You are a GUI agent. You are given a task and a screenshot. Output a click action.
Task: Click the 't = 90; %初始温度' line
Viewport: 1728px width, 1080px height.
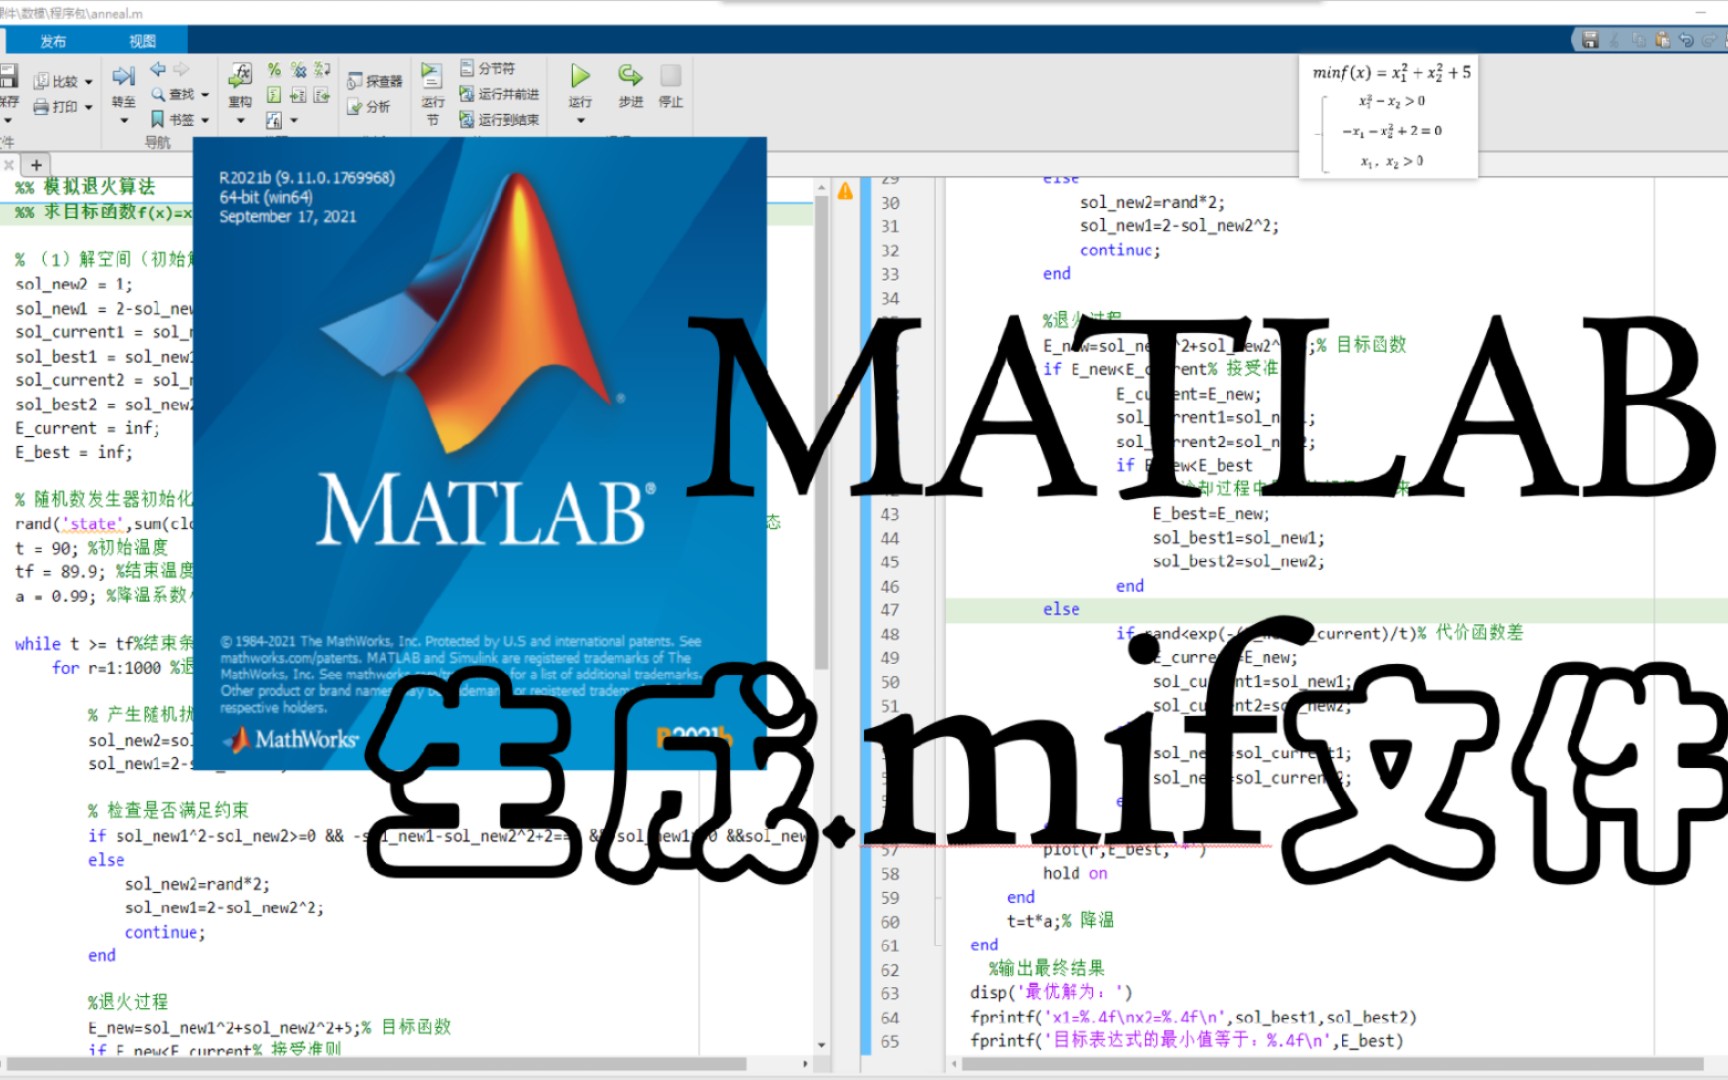91,547
